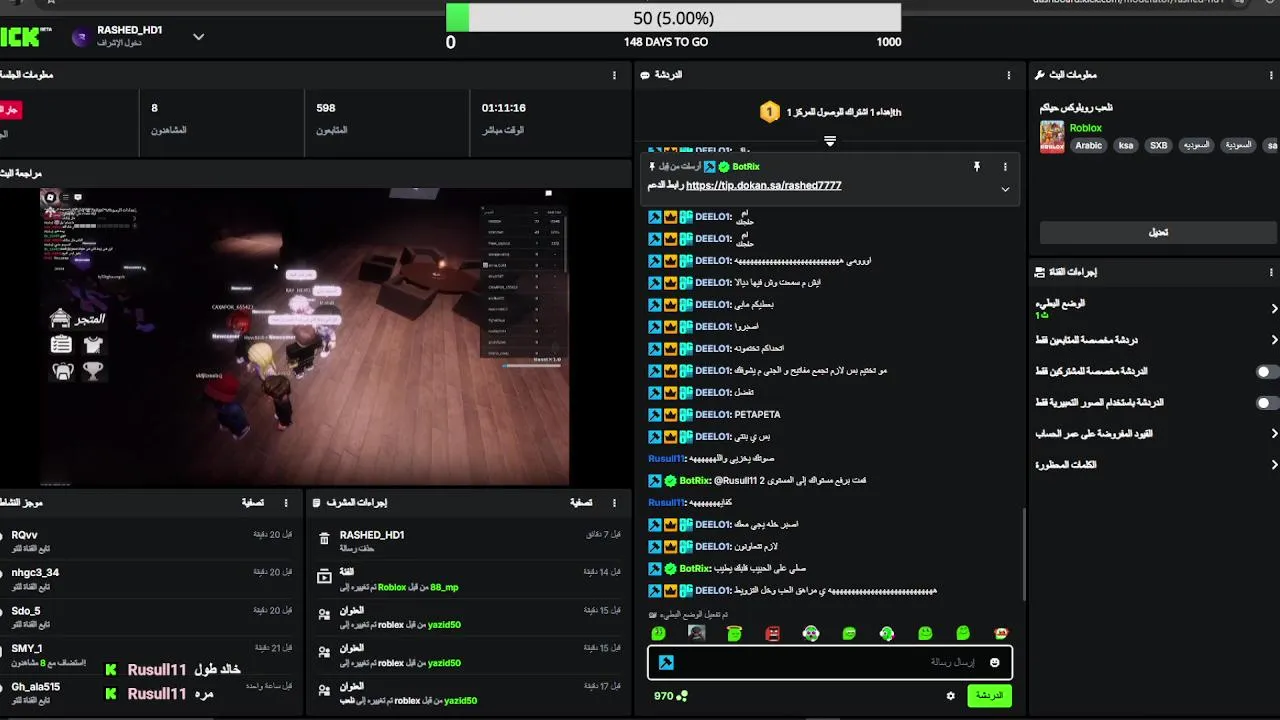Open slow mode settings chevron
This screenshot has height=720, width=1280.
1274,309
